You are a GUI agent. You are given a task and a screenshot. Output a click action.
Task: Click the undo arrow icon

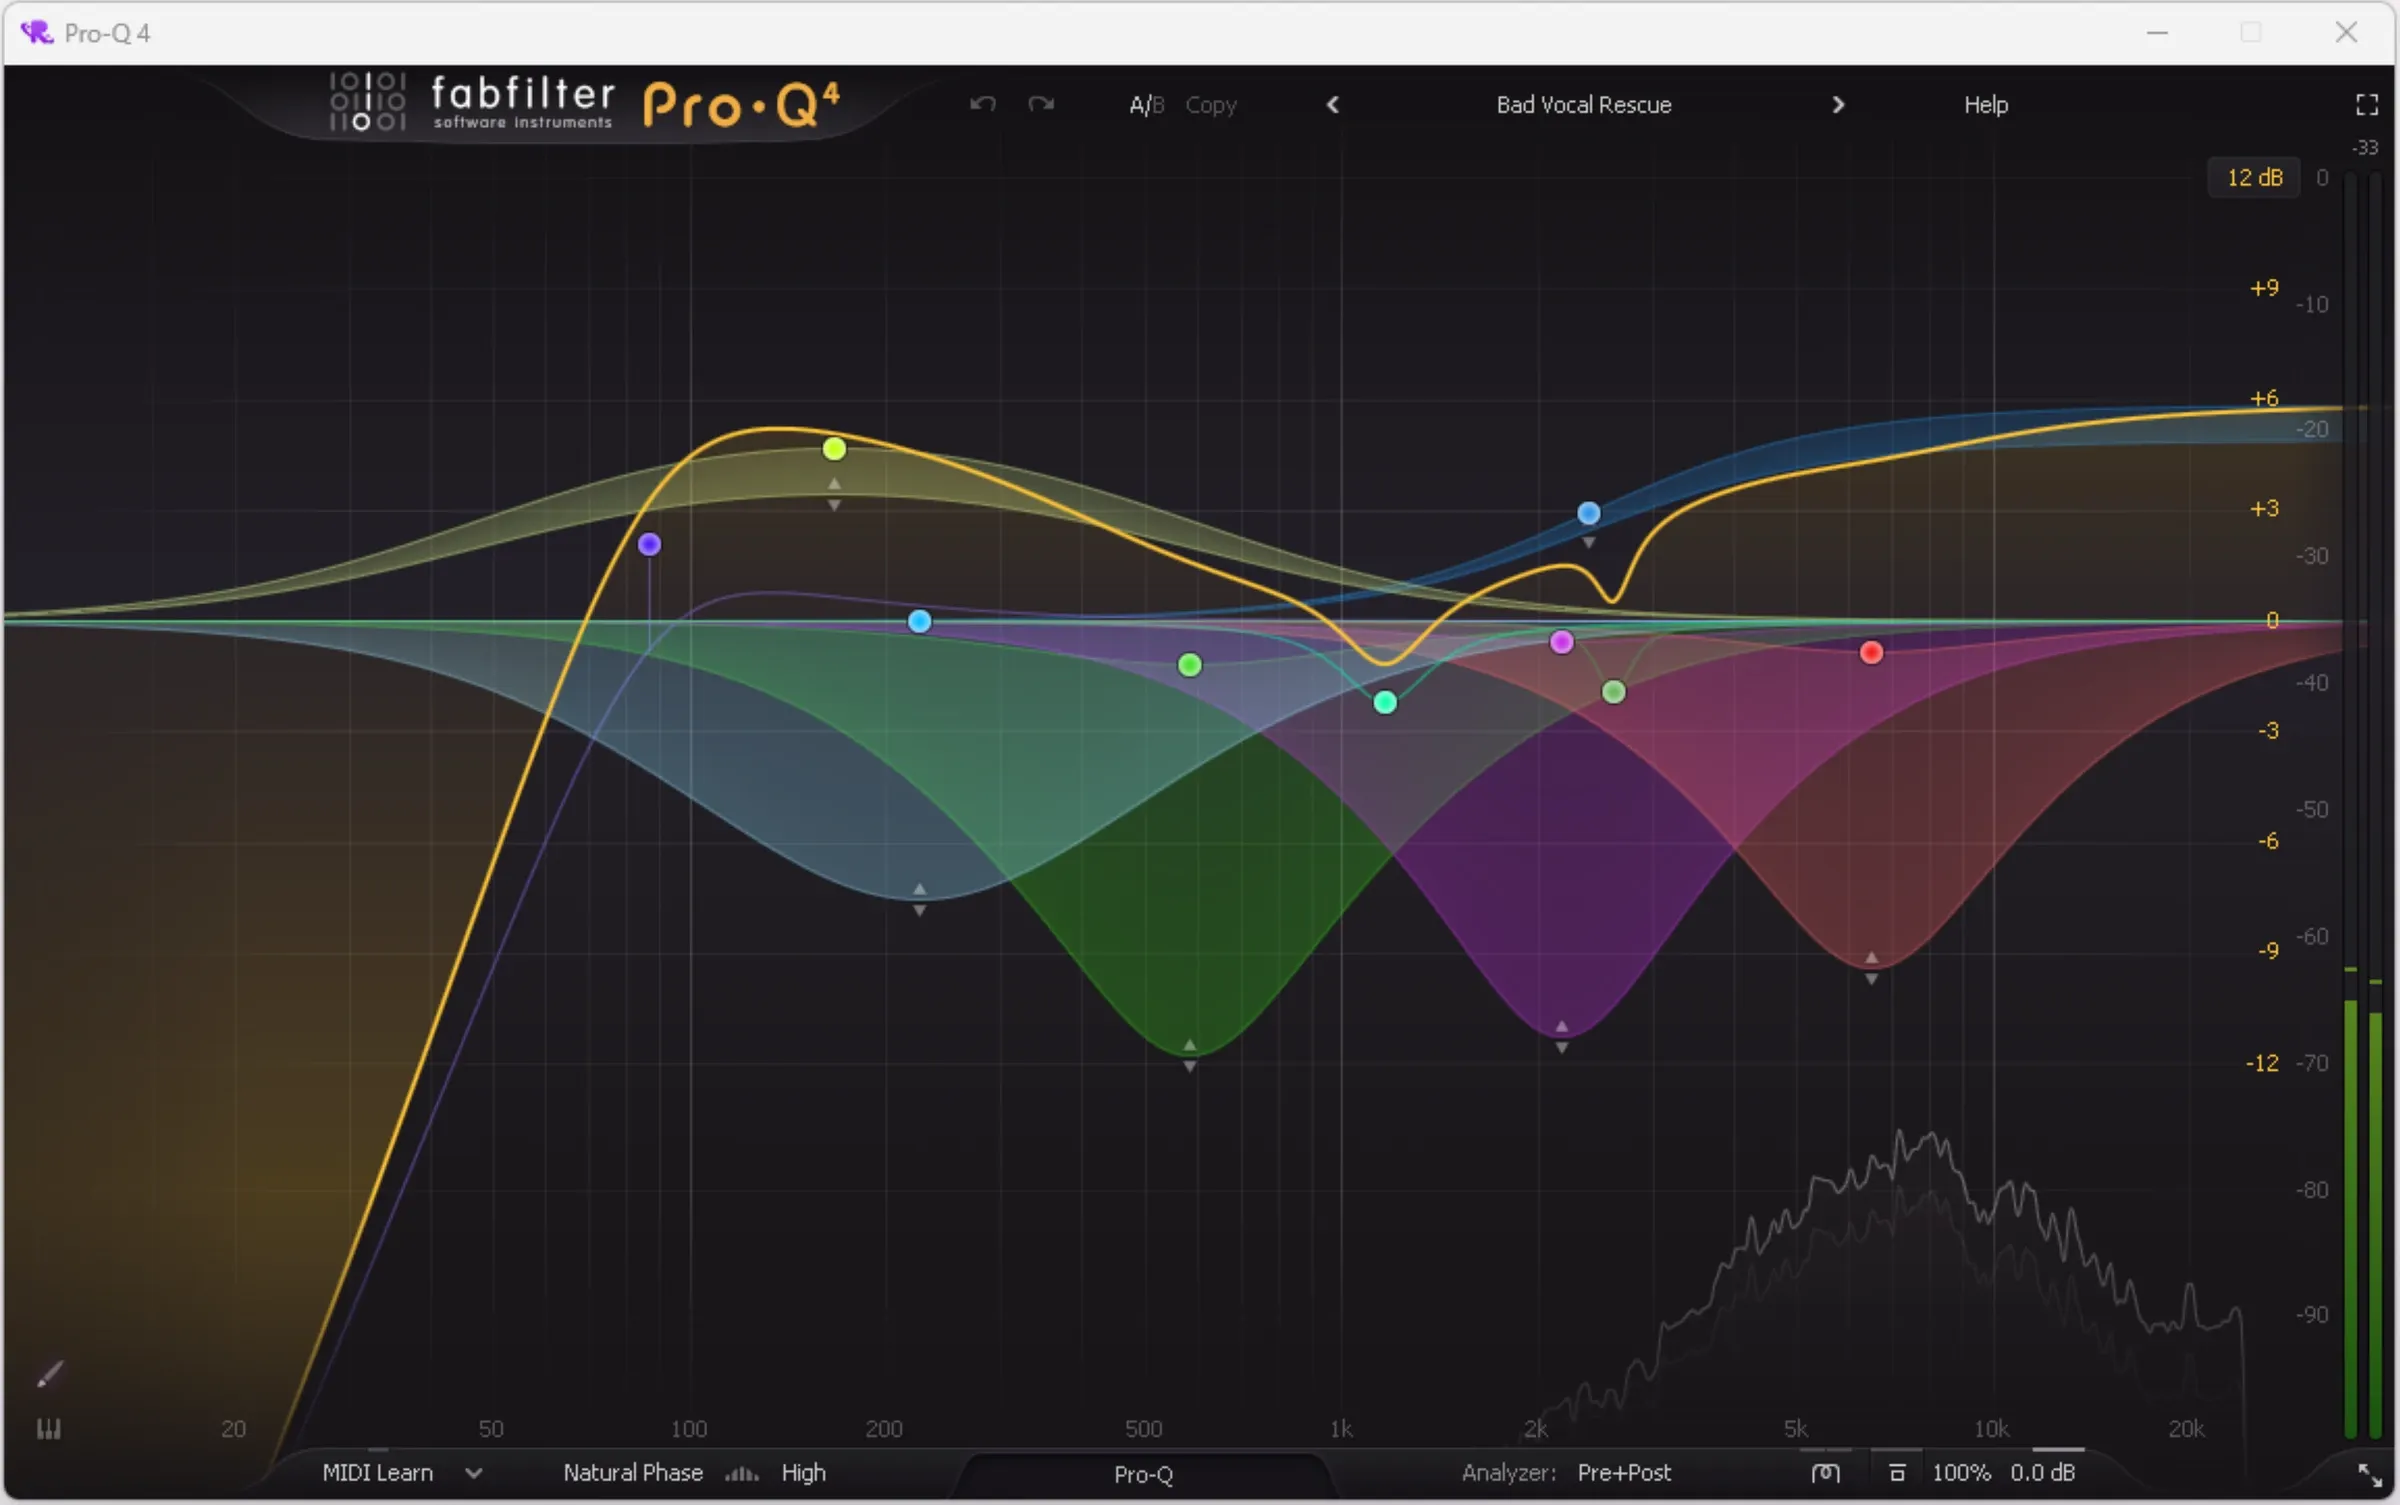coord(983,104)
